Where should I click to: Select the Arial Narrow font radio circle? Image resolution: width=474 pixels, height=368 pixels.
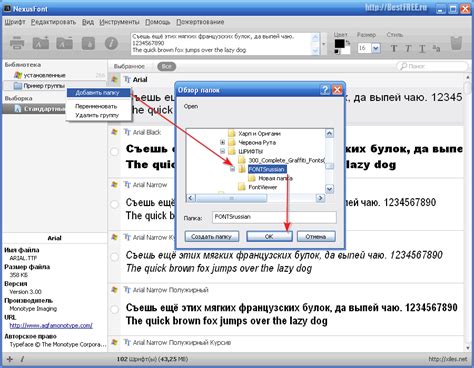click(114, 204)
